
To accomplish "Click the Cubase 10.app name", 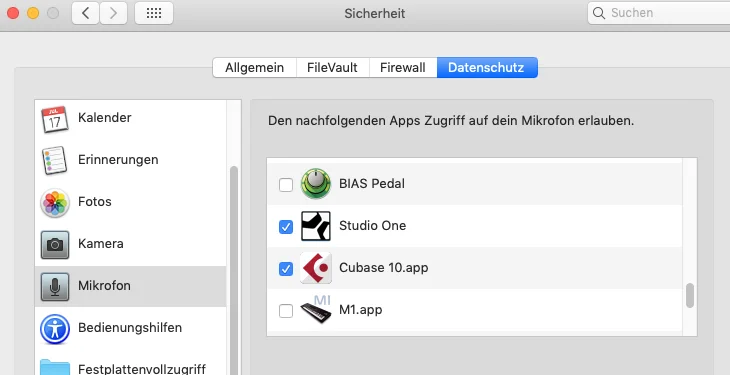I will tap(384, 268).
